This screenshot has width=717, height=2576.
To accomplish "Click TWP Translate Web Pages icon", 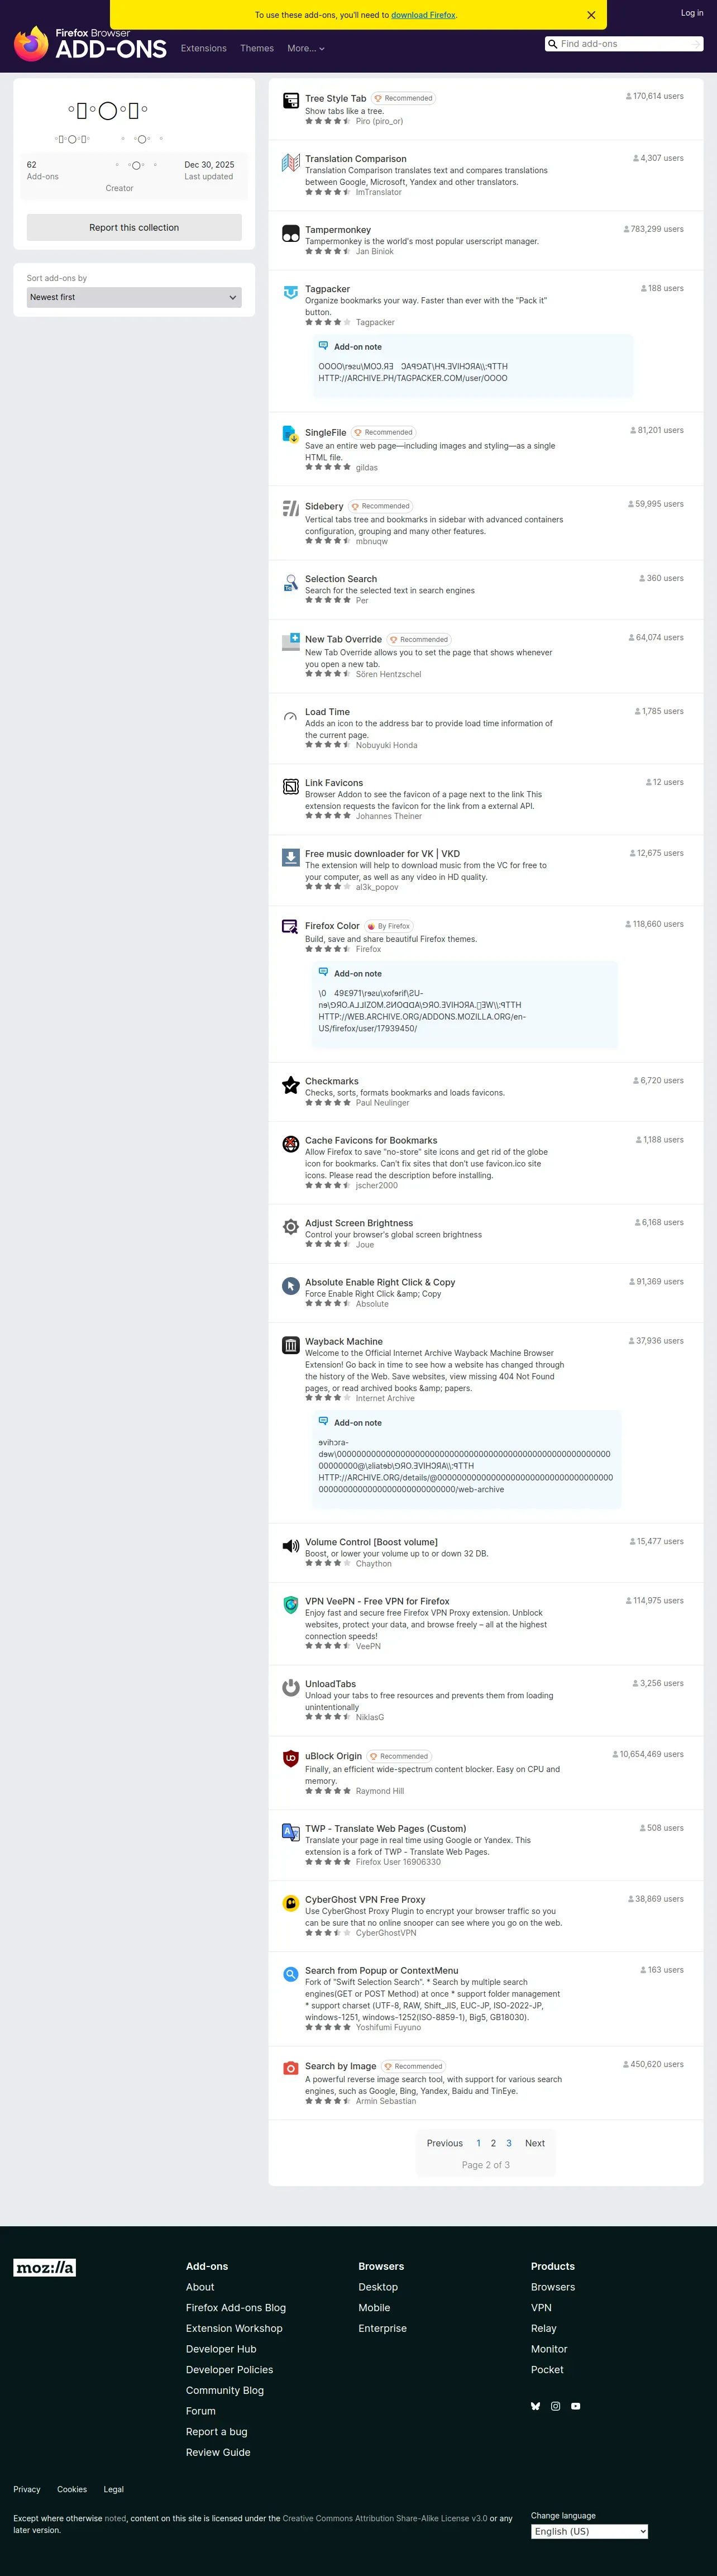I will (x=291, y=1832).
